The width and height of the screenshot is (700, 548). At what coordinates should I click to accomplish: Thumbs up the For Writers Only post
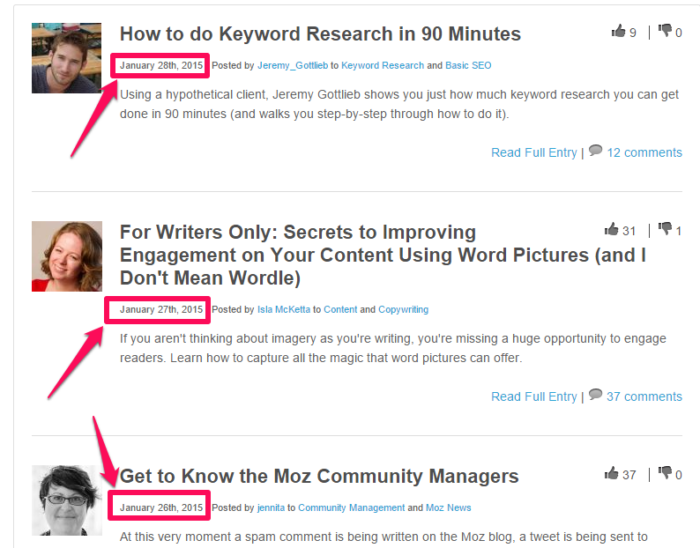tap(611, 229)
